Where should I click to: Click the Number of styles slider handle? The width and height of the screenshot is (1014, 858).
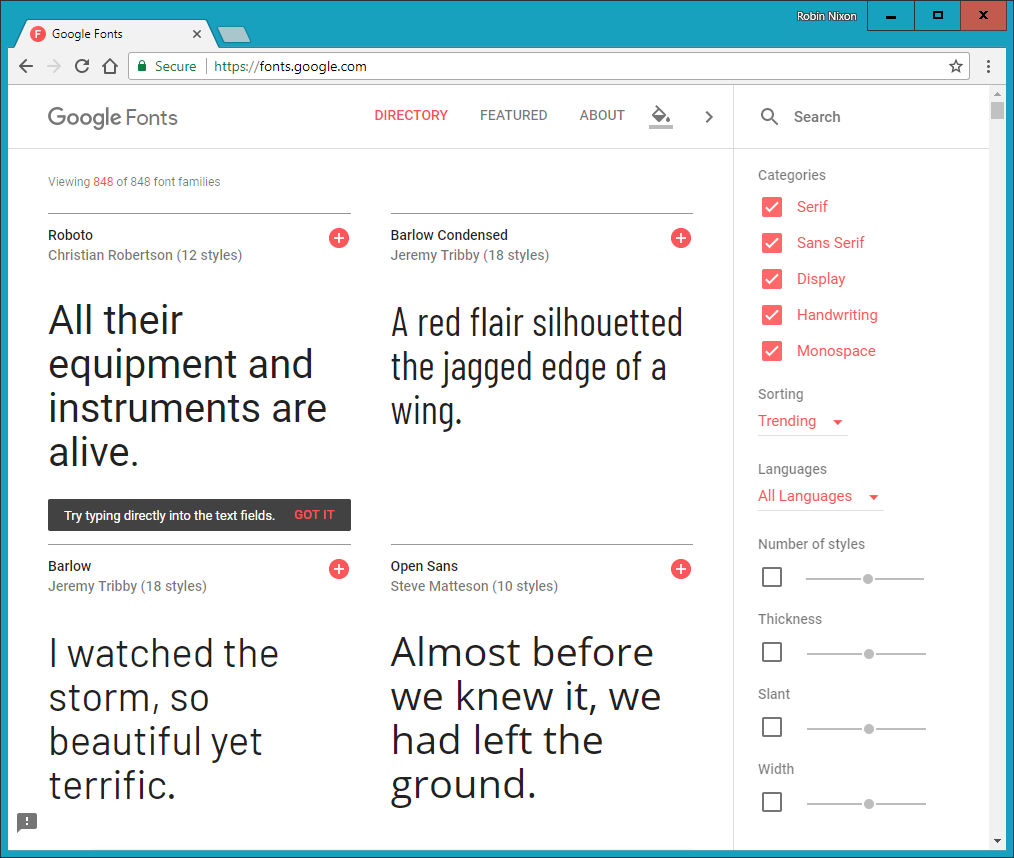pos(868,579)
